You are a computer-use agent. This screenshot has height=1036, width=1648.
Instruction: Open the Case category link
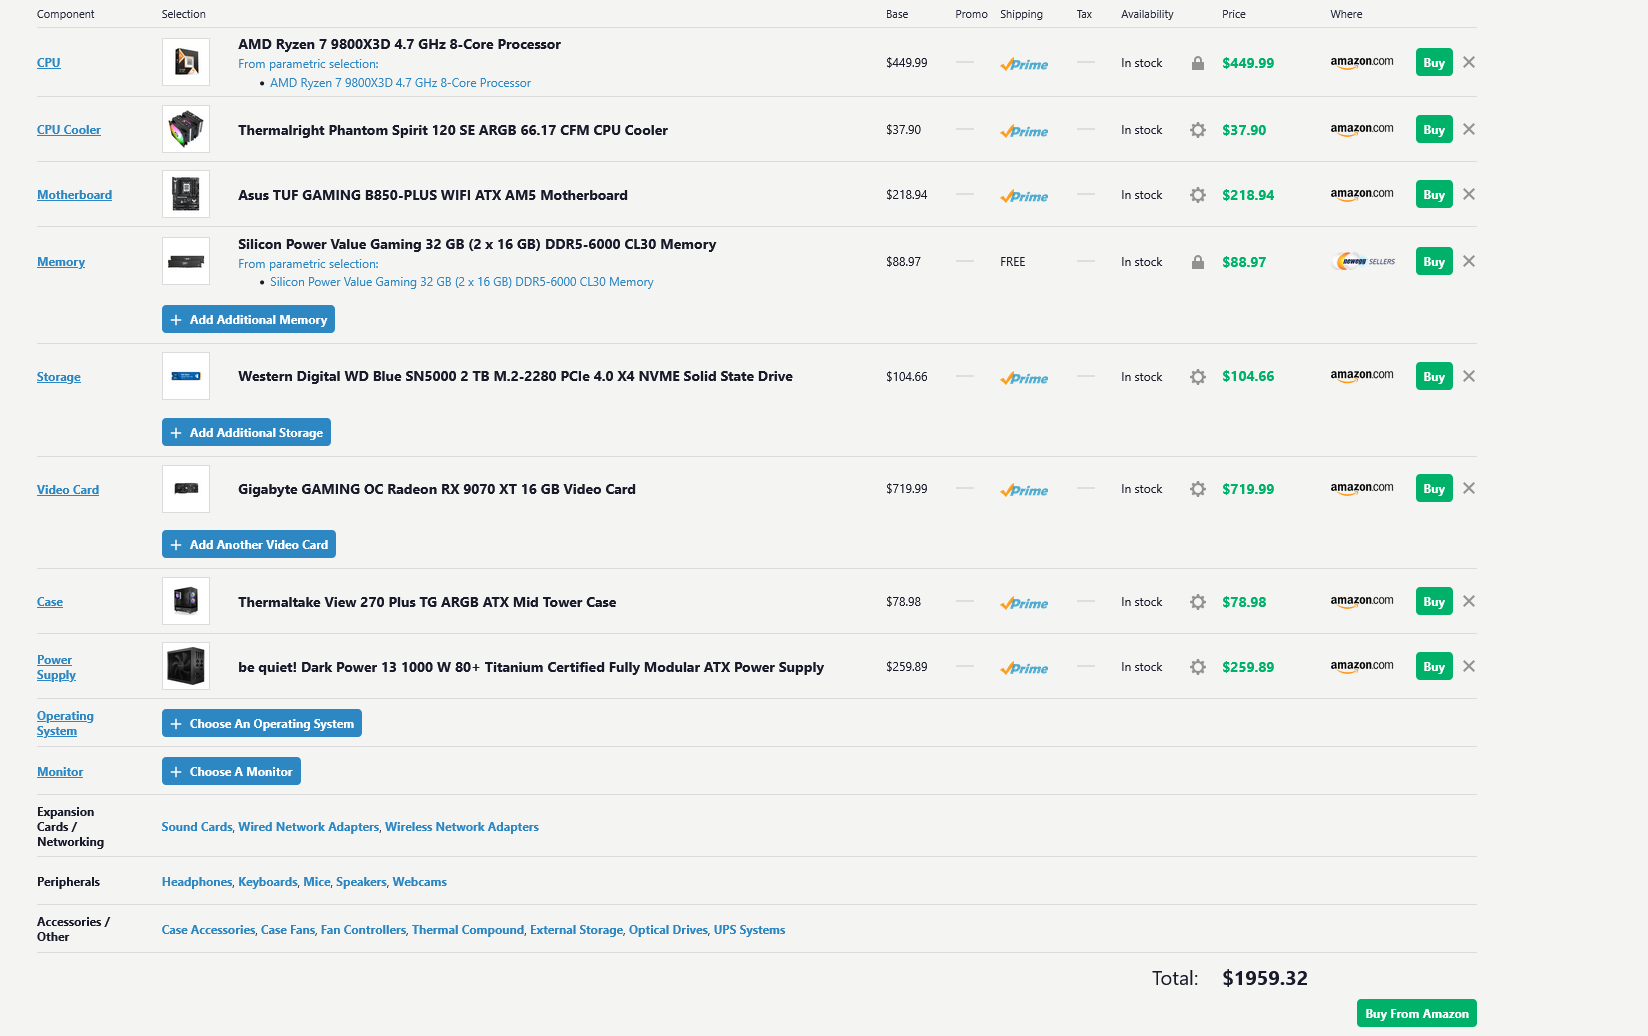pyautogui.click(x=50, y=602)
